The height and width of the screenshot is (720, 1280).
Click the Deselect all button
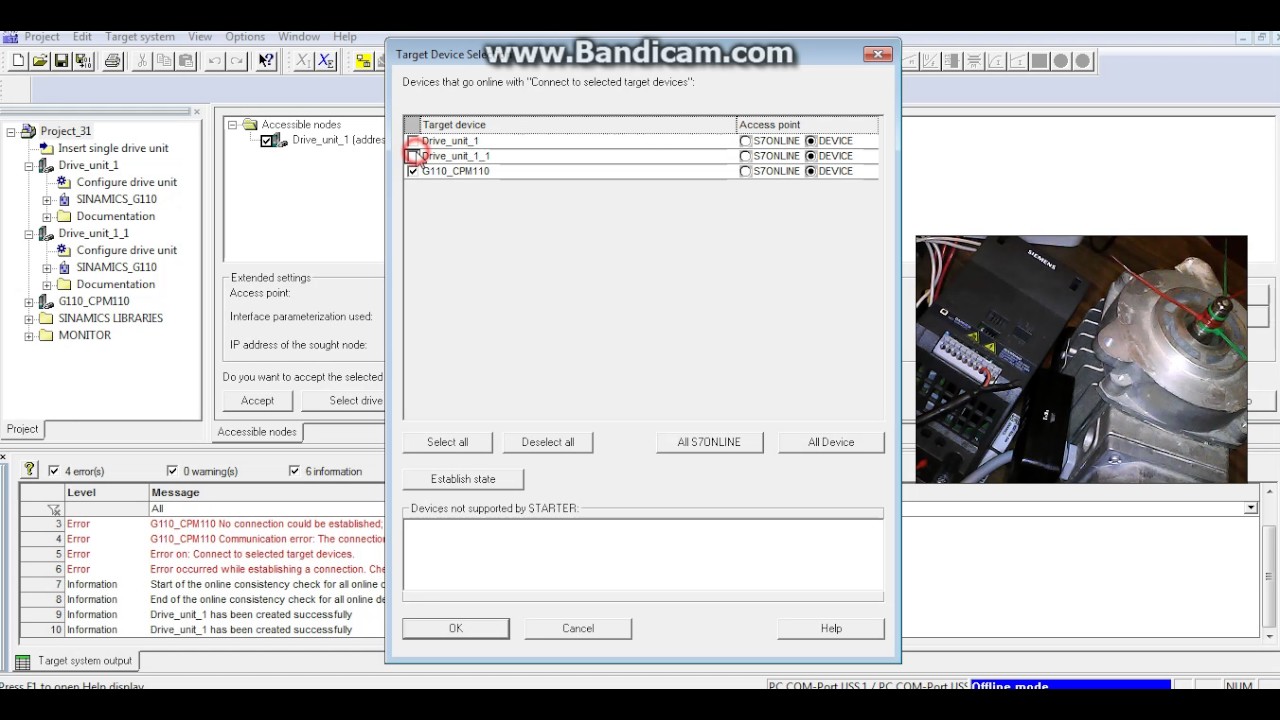pos(548,442)
